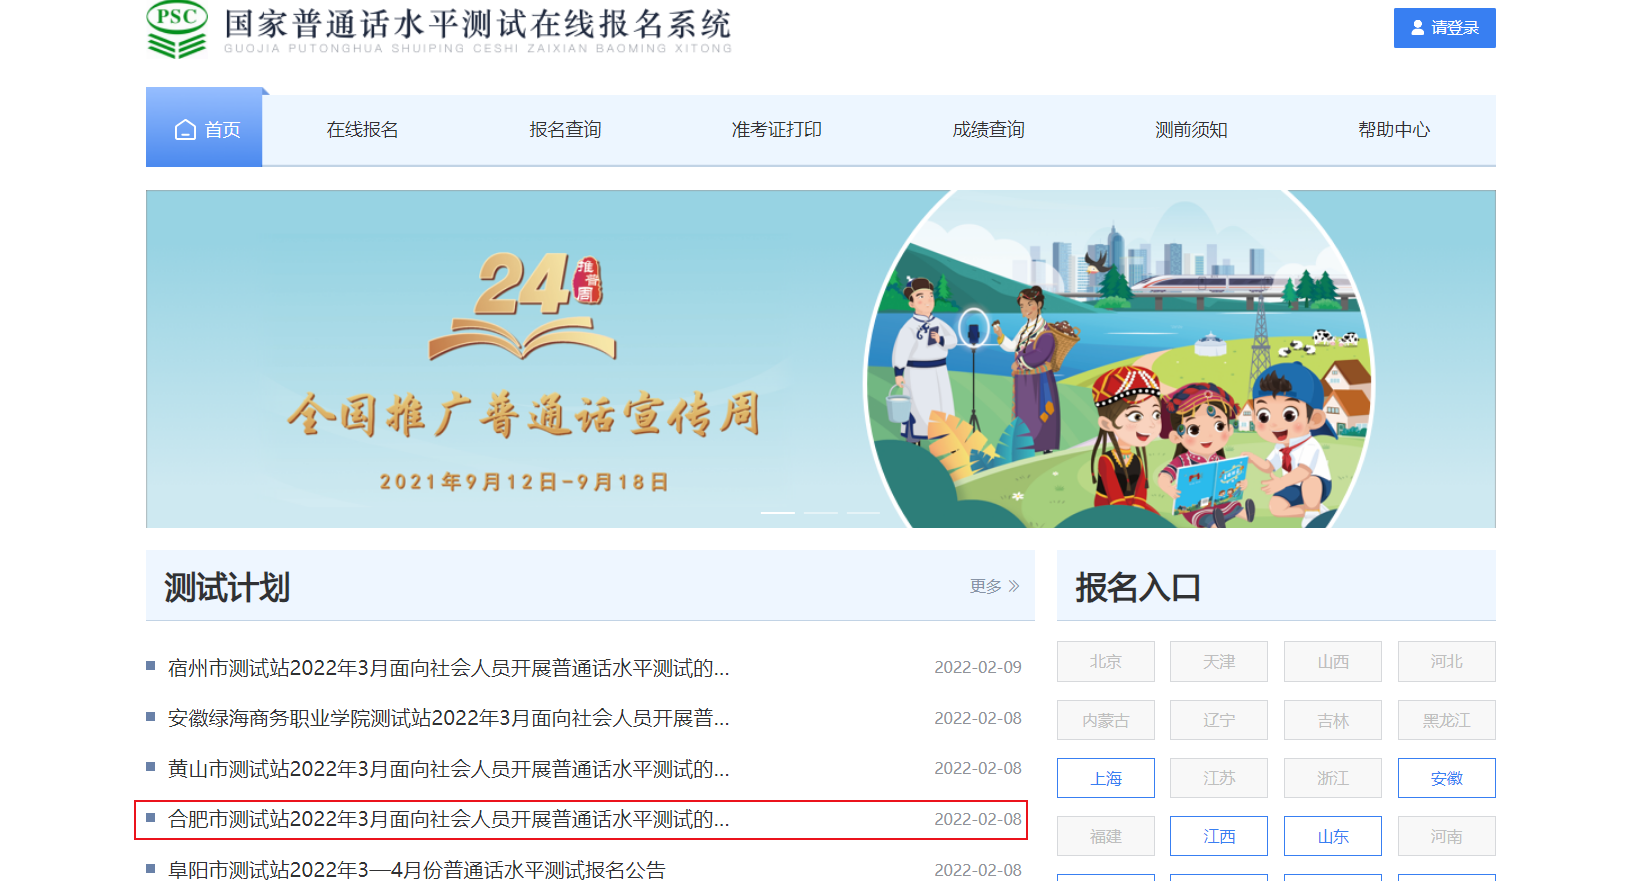
Task: Click the 福建 province button
Action: click(1106, 836)
